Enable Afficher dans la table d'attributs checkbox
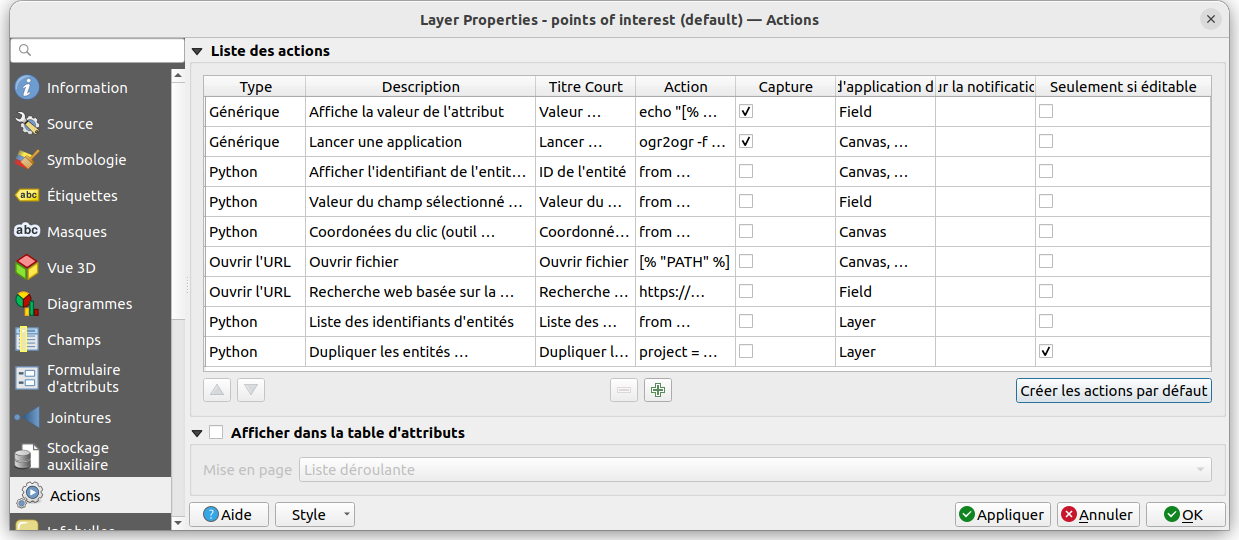Image resolution: width=1239 pixels, height=540 pixels. (x=216, y=433)
